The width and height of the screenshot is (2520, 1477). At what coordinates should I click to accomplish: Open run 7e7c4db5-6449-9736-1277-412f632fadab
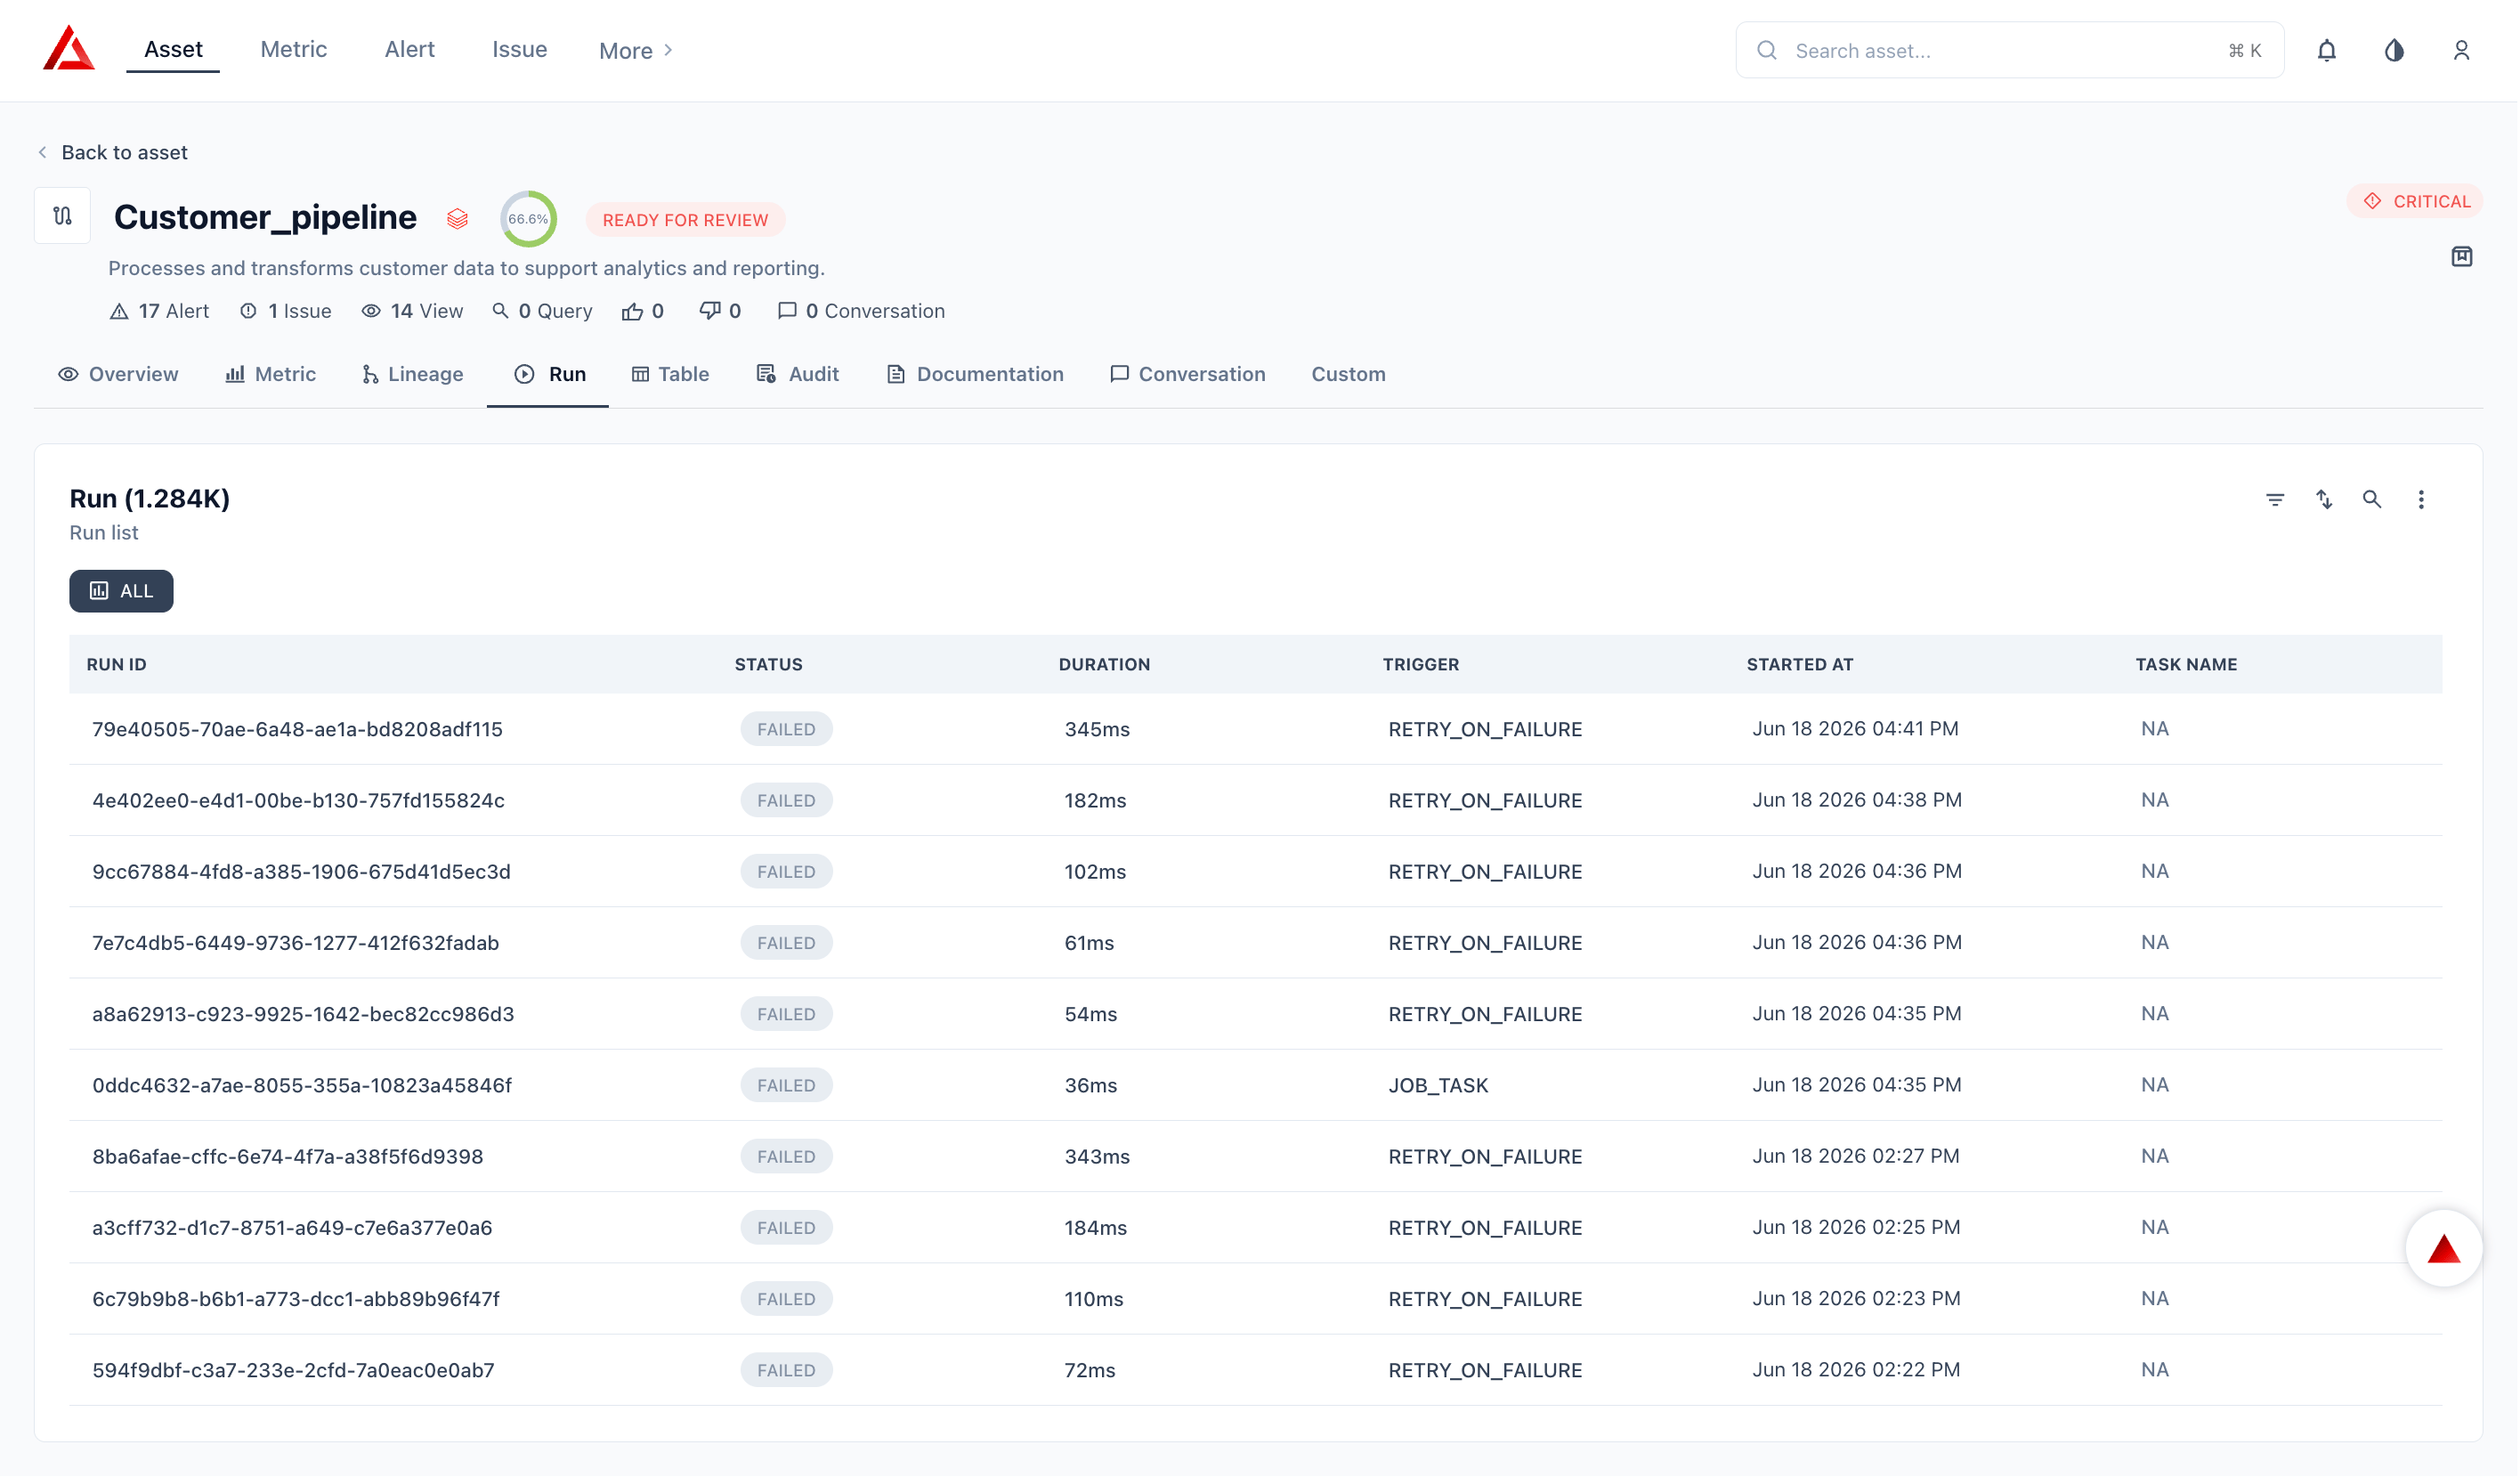[x=296, y=943]
